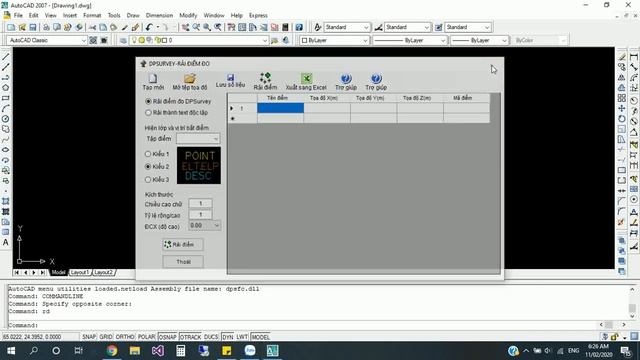Select the Move tool in Modify toolbar
Image resolution: width=640 pixels, height=360 pixels.
(x=621, y=108)
